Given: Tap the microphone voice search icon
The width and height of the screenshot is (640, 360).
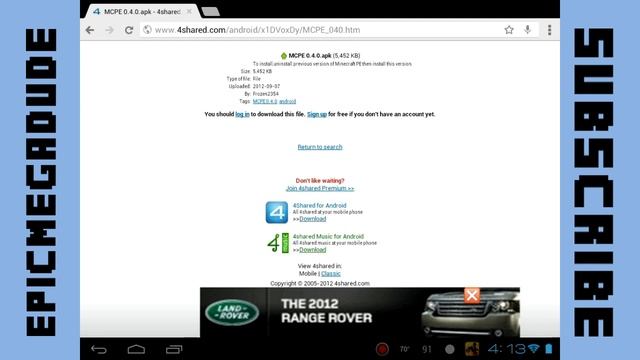Looking at the screenshot, I should [528, 29].
